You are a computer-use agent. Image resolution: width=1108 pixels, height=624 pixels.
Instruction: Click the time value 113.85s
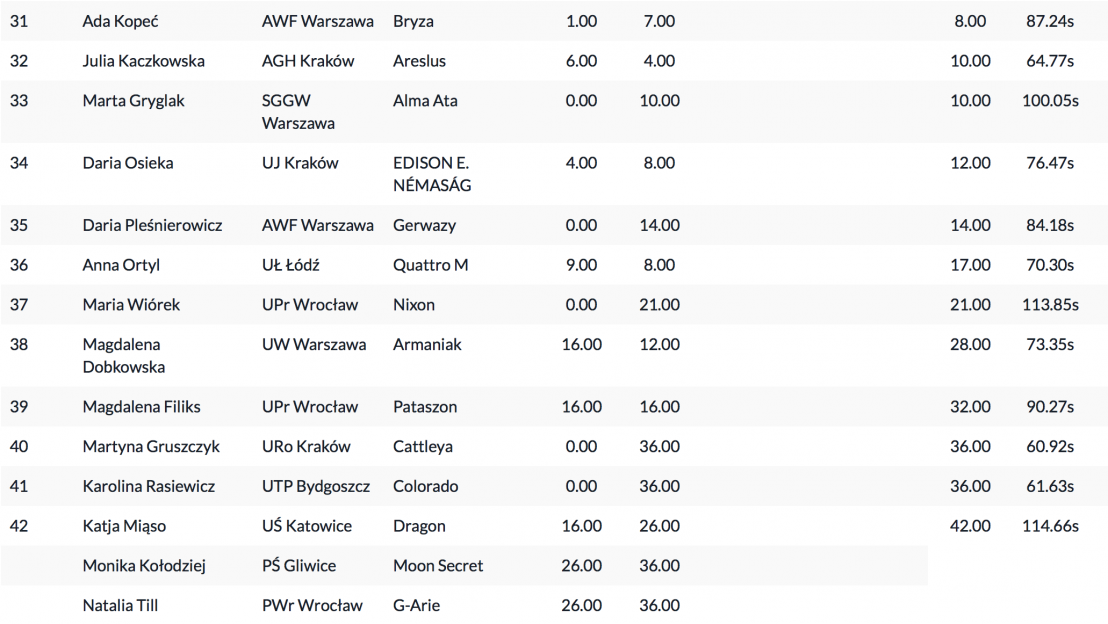coord(1050,305)
